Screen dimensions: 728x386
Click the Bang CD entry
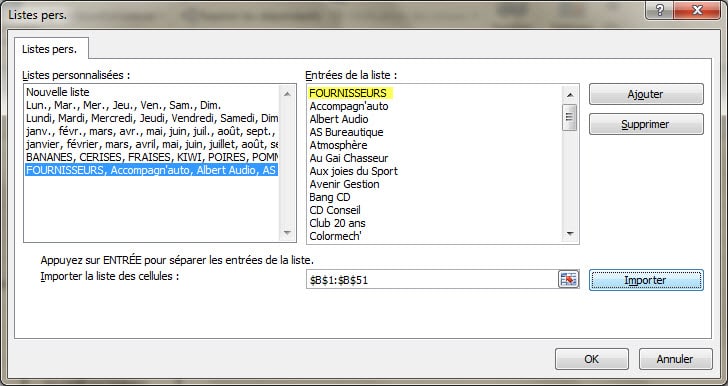tap(330, 197)
